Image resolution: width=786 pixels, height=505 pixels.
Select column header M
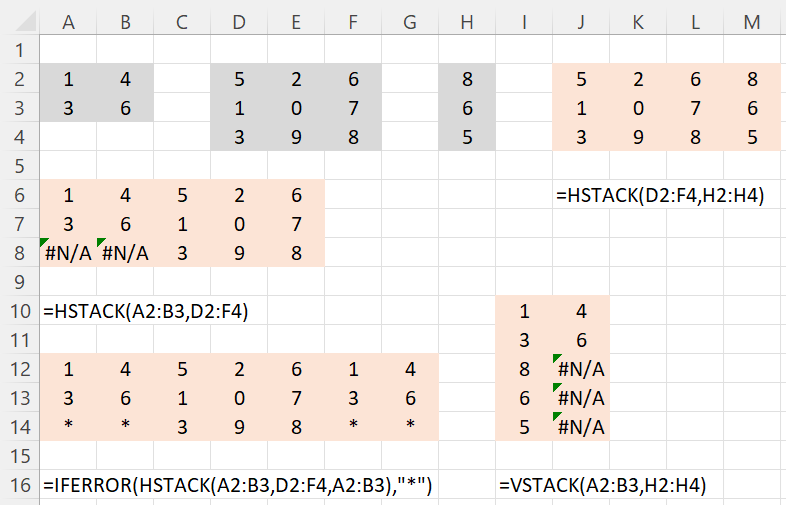click(752, 22)
